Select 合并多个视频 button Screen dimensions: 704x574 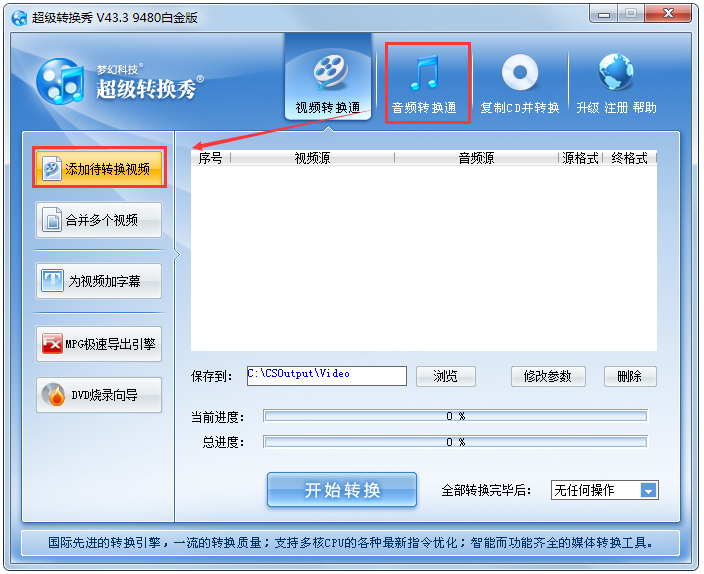click(x=99, y=221)
